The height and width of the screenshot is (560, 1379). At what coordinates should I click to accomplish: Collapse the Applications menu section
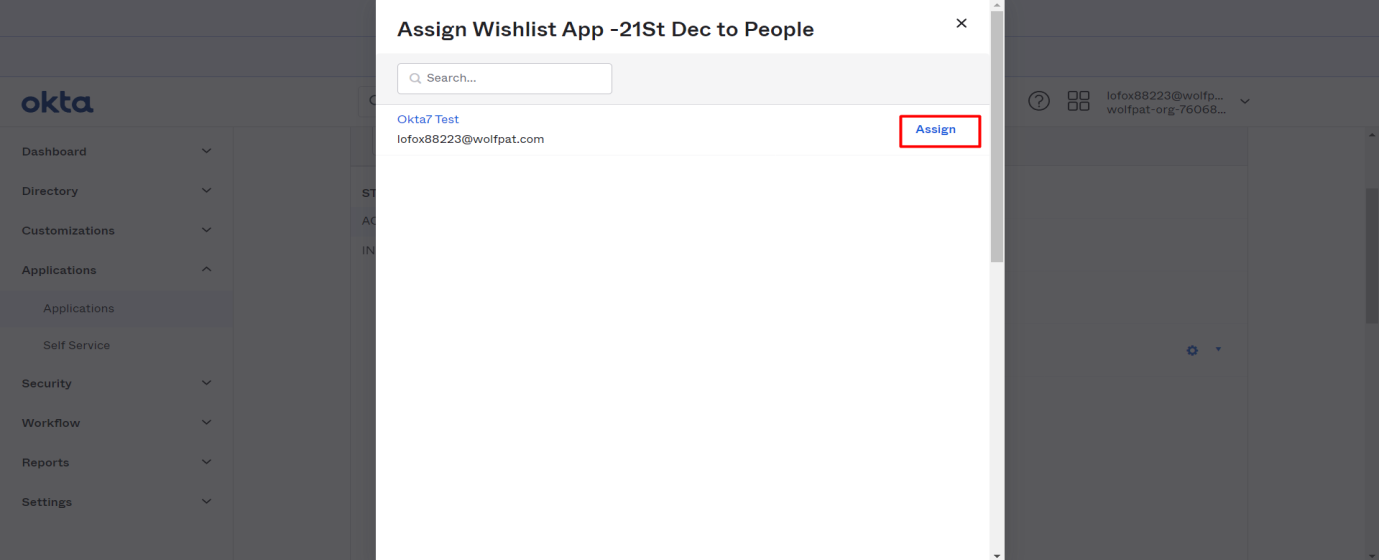tap(117, 270)
